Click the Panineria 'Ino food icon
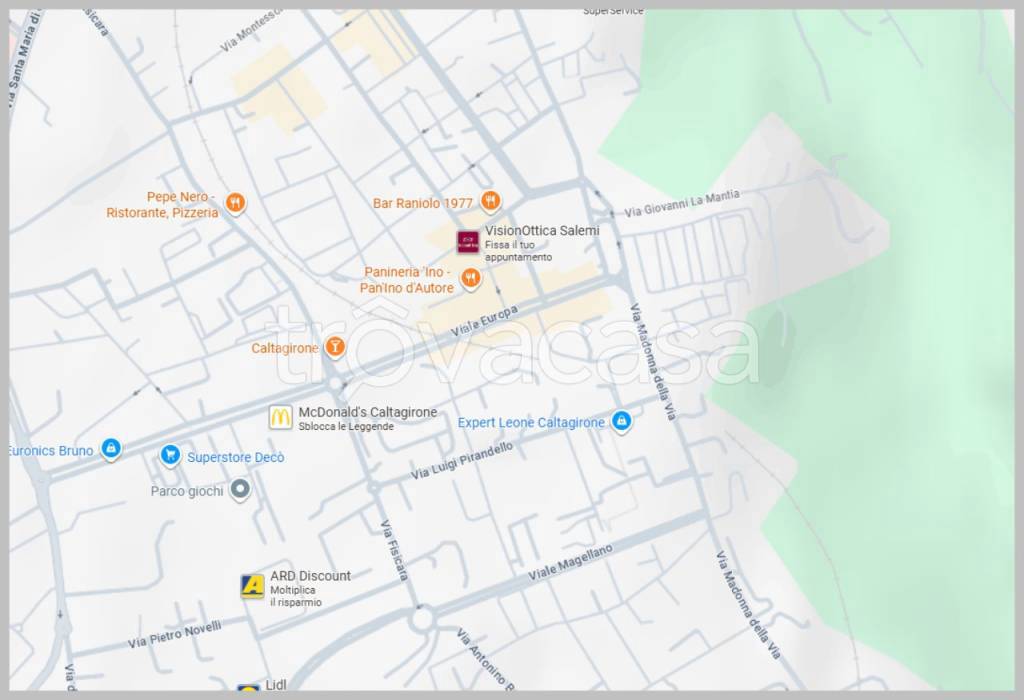 [470, 278]
